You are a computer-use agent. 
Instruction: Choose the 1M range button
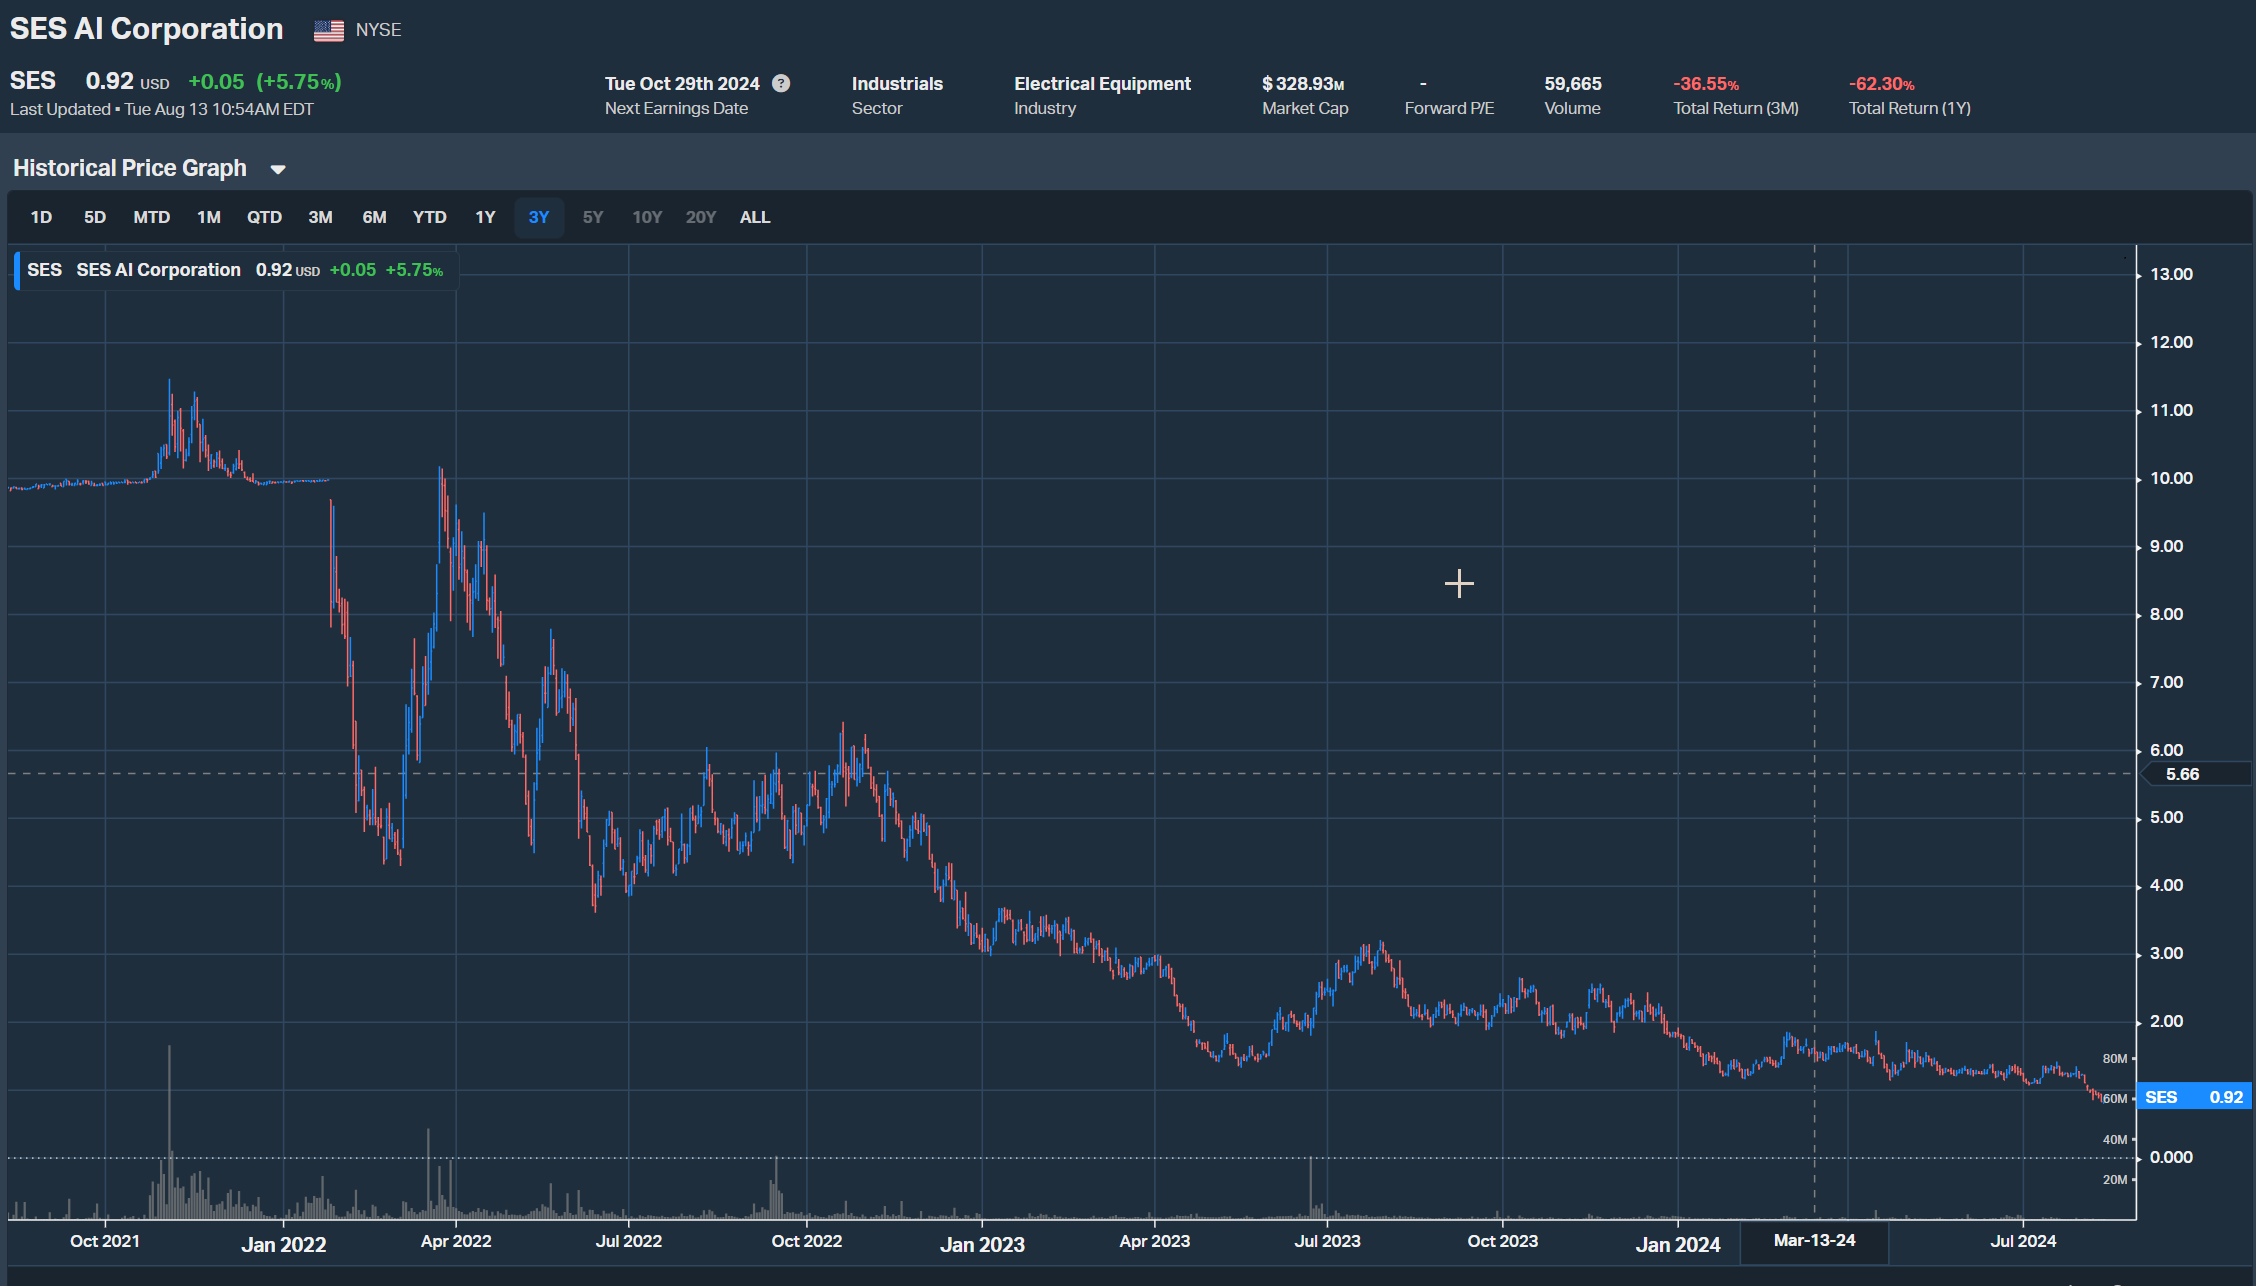[208, 217]
